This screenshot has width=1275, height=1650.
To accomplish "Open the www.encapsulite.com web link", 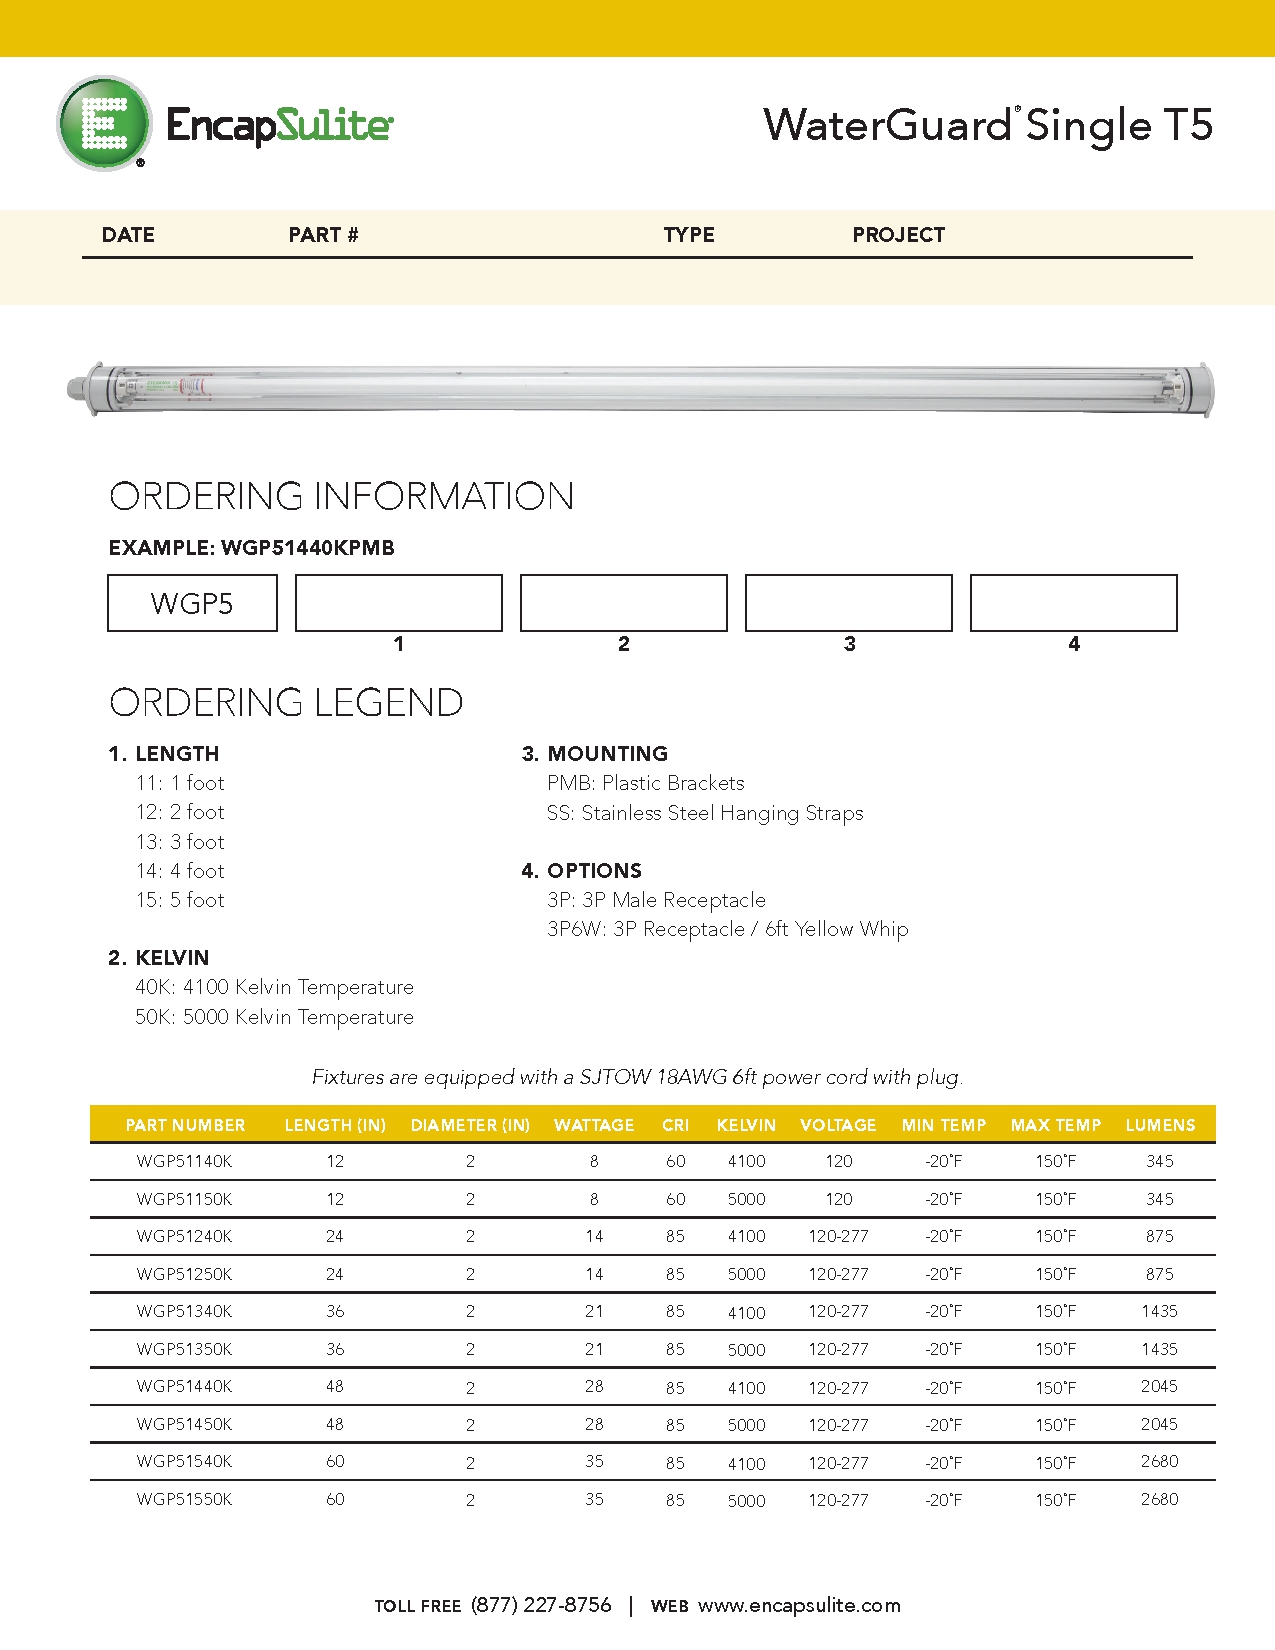I will tap(799, 1605).
